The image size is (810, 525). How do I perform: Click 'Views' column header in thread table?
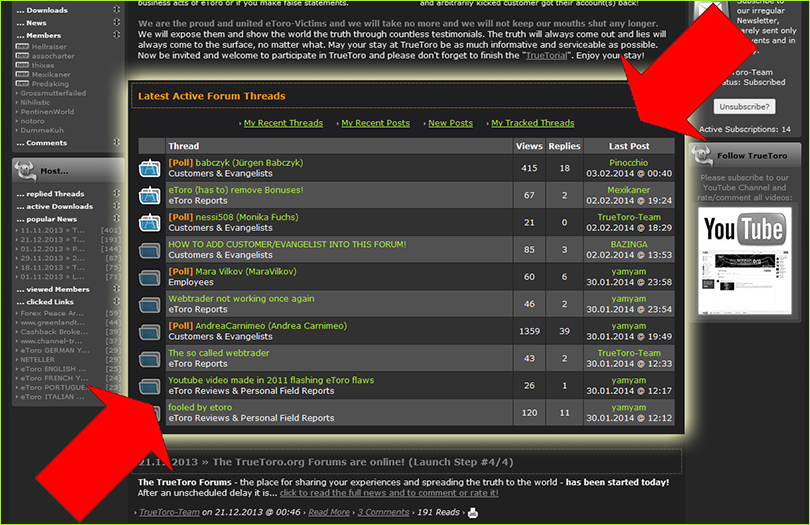click(x=529, y=146)
